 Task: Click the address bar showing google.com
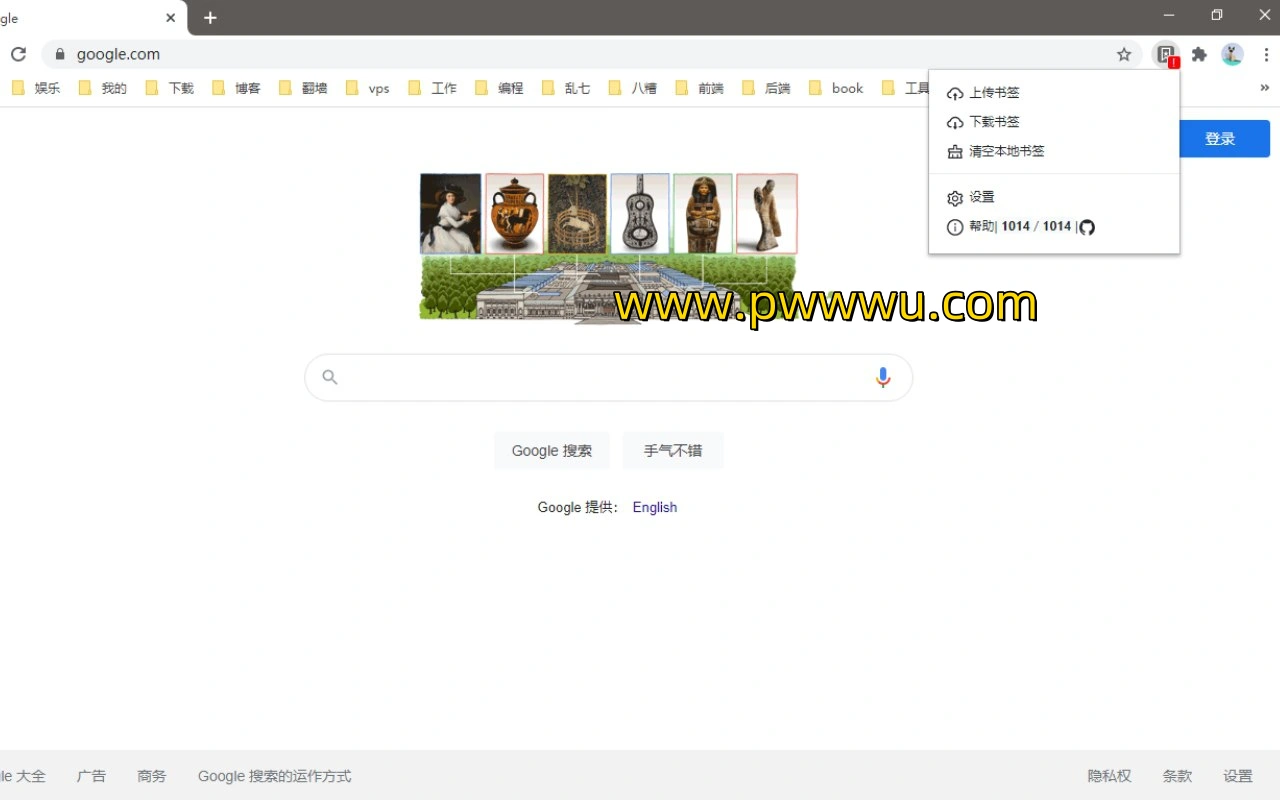(x=590, y=55)
